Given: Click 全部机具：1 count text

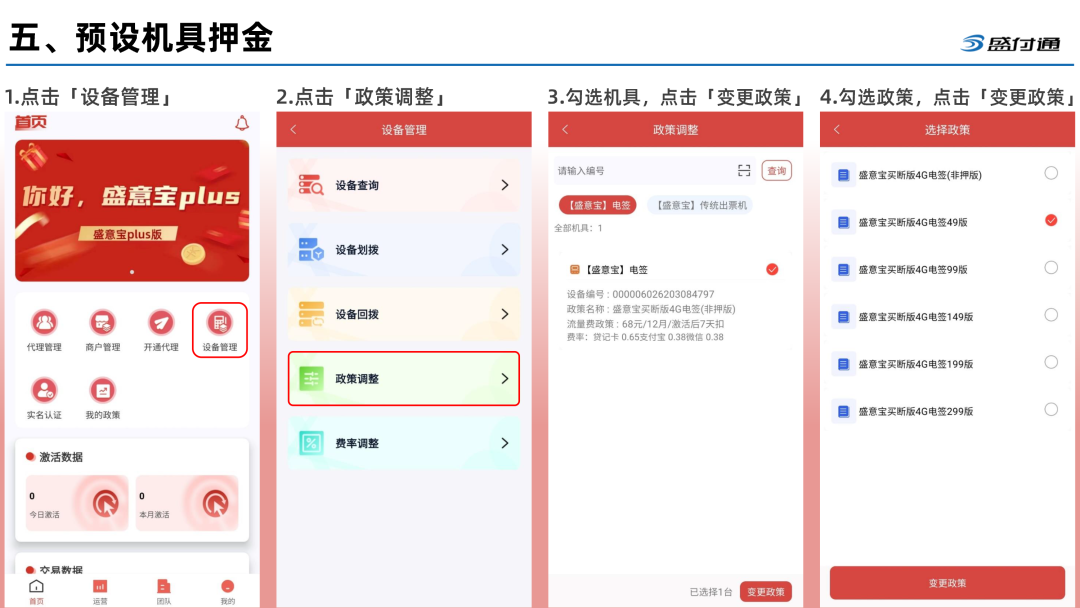Looking at the screenshot, I should point(579,228).
